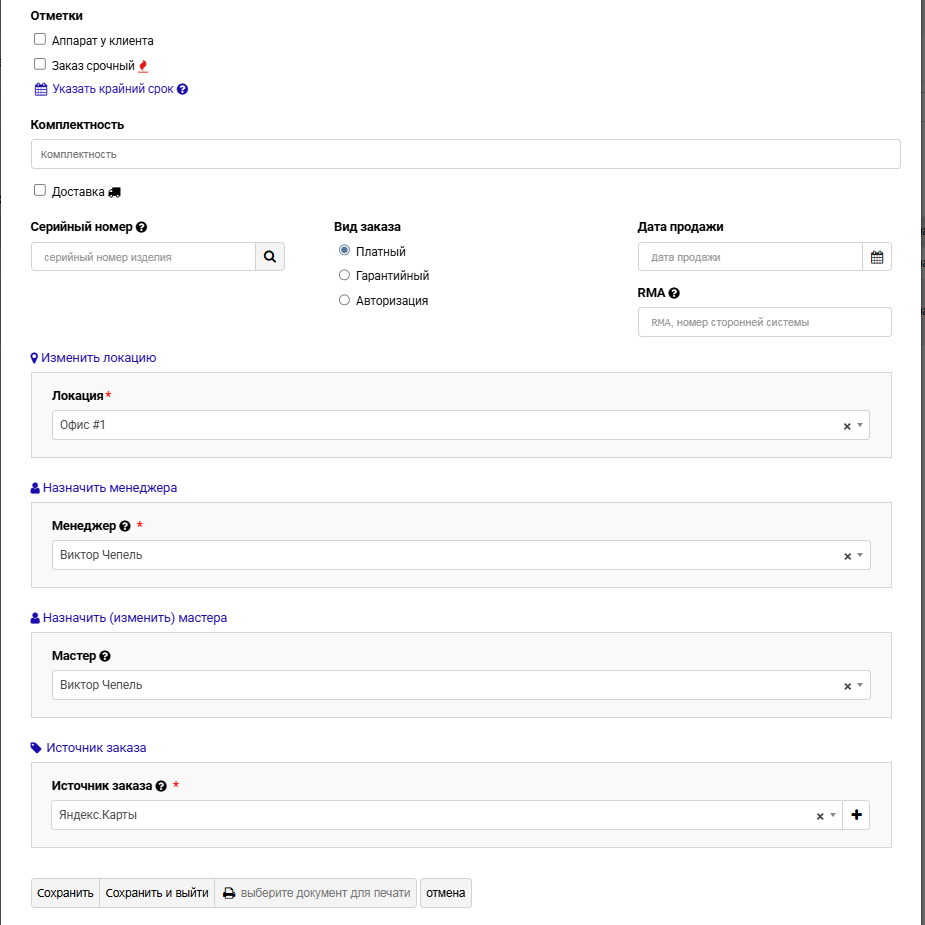Enable the Аппарат у клиента checkbox
Image resolution: width=925 pixels, height=925 pixels.
coord(40,40)
